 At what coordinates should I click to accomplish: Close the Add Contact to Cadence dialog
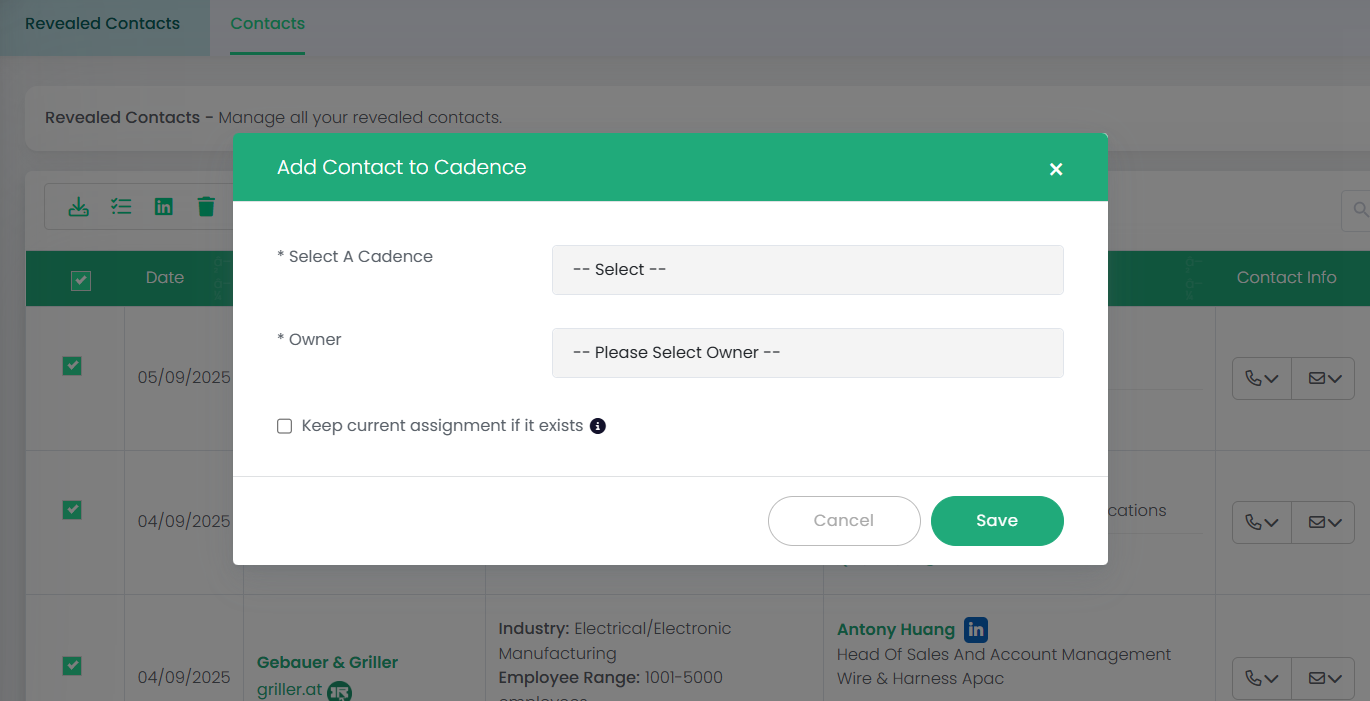pos(1055,169)
